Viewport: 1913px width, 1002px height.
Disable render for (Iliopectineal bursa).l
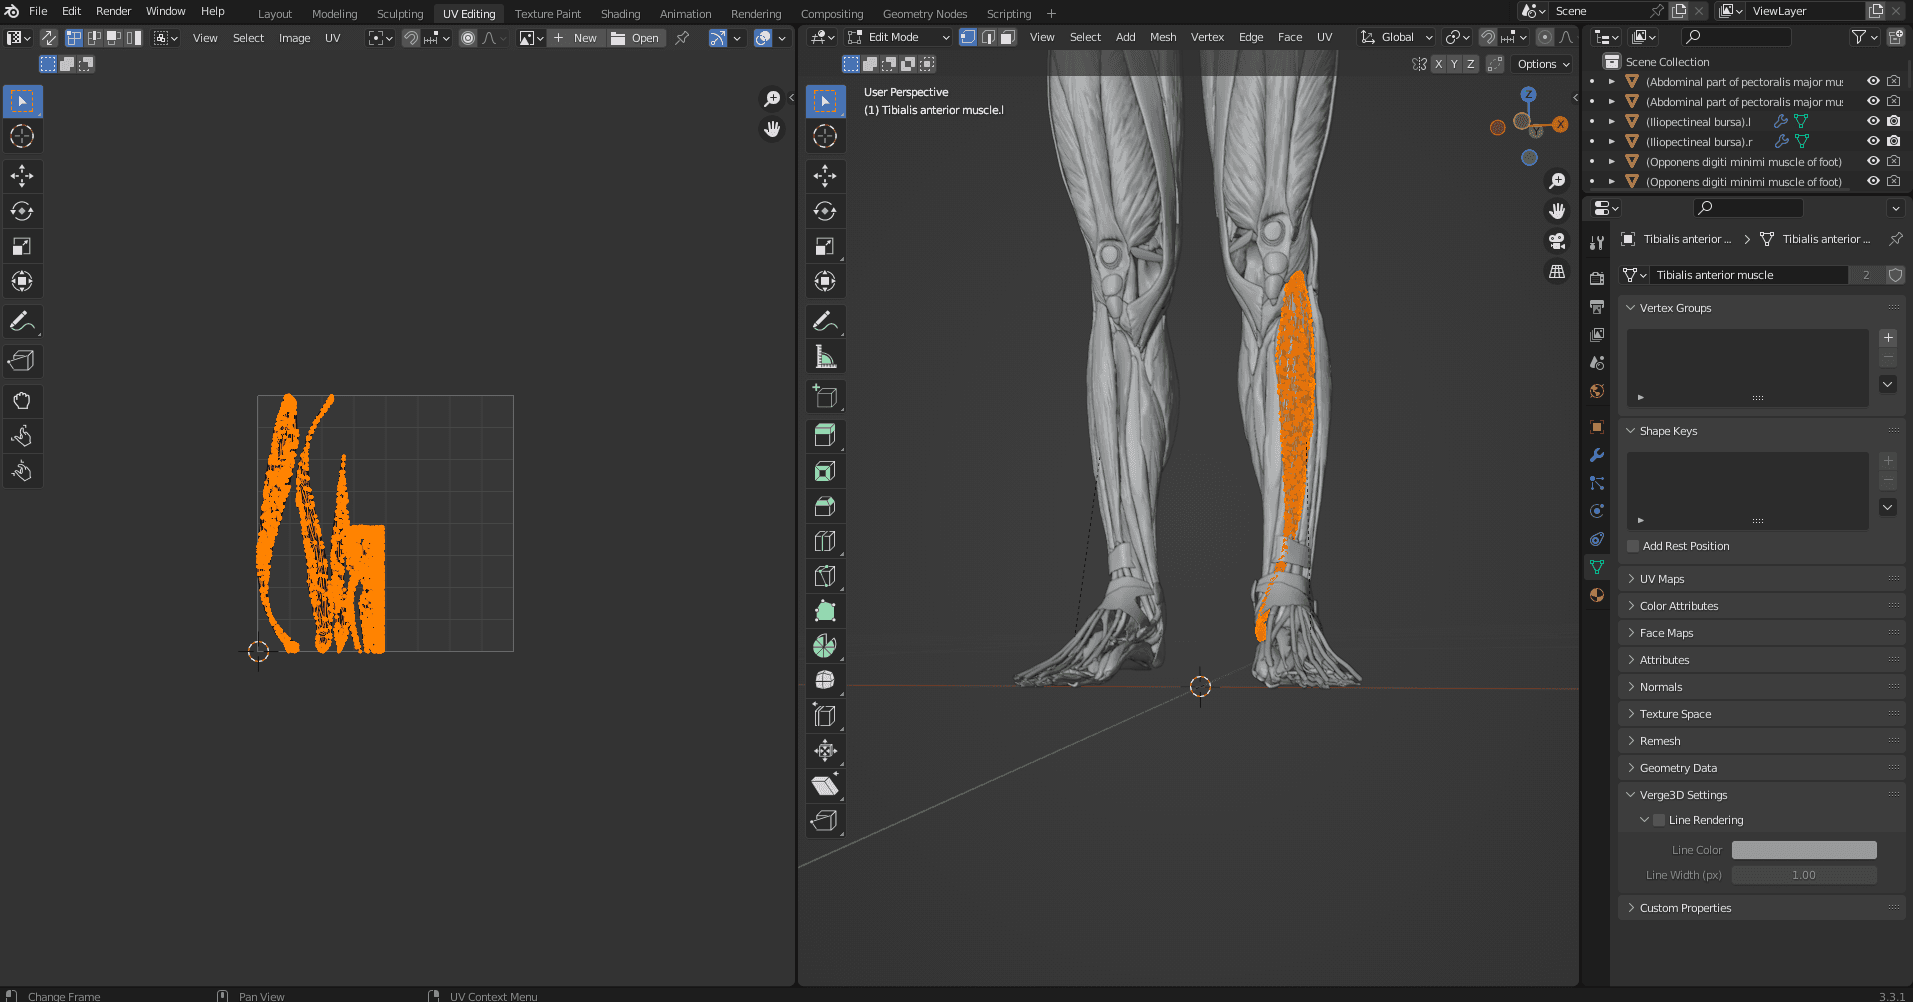pyautogui.click(x=1893, y=121)
